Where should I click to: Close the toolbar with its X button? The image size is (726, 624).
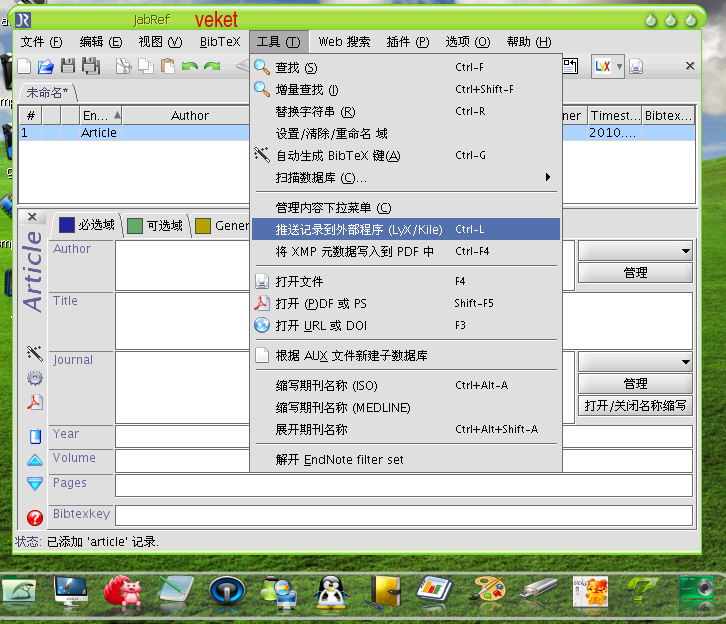click(x=690, y=66)
